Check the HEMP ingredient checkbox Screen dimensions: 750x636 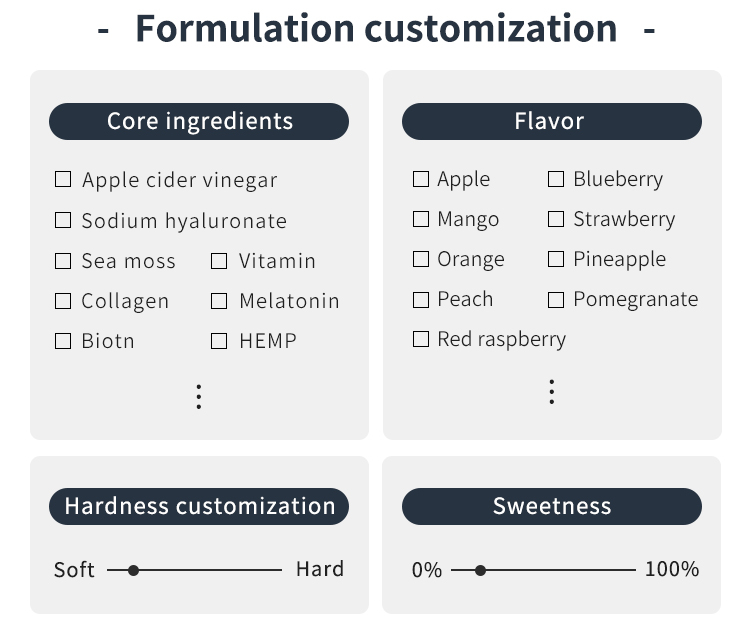pyautogui.click(x=219, y=341)
